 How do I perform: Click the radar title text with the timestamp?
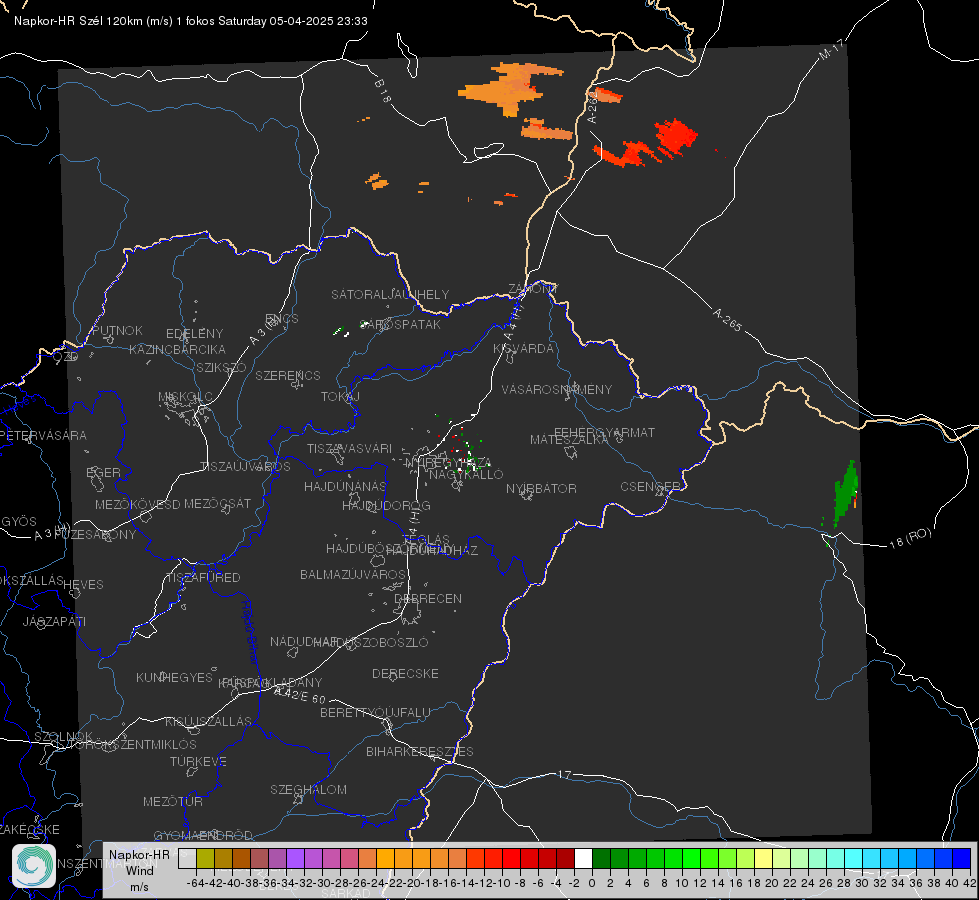click(x=190, y=21)
